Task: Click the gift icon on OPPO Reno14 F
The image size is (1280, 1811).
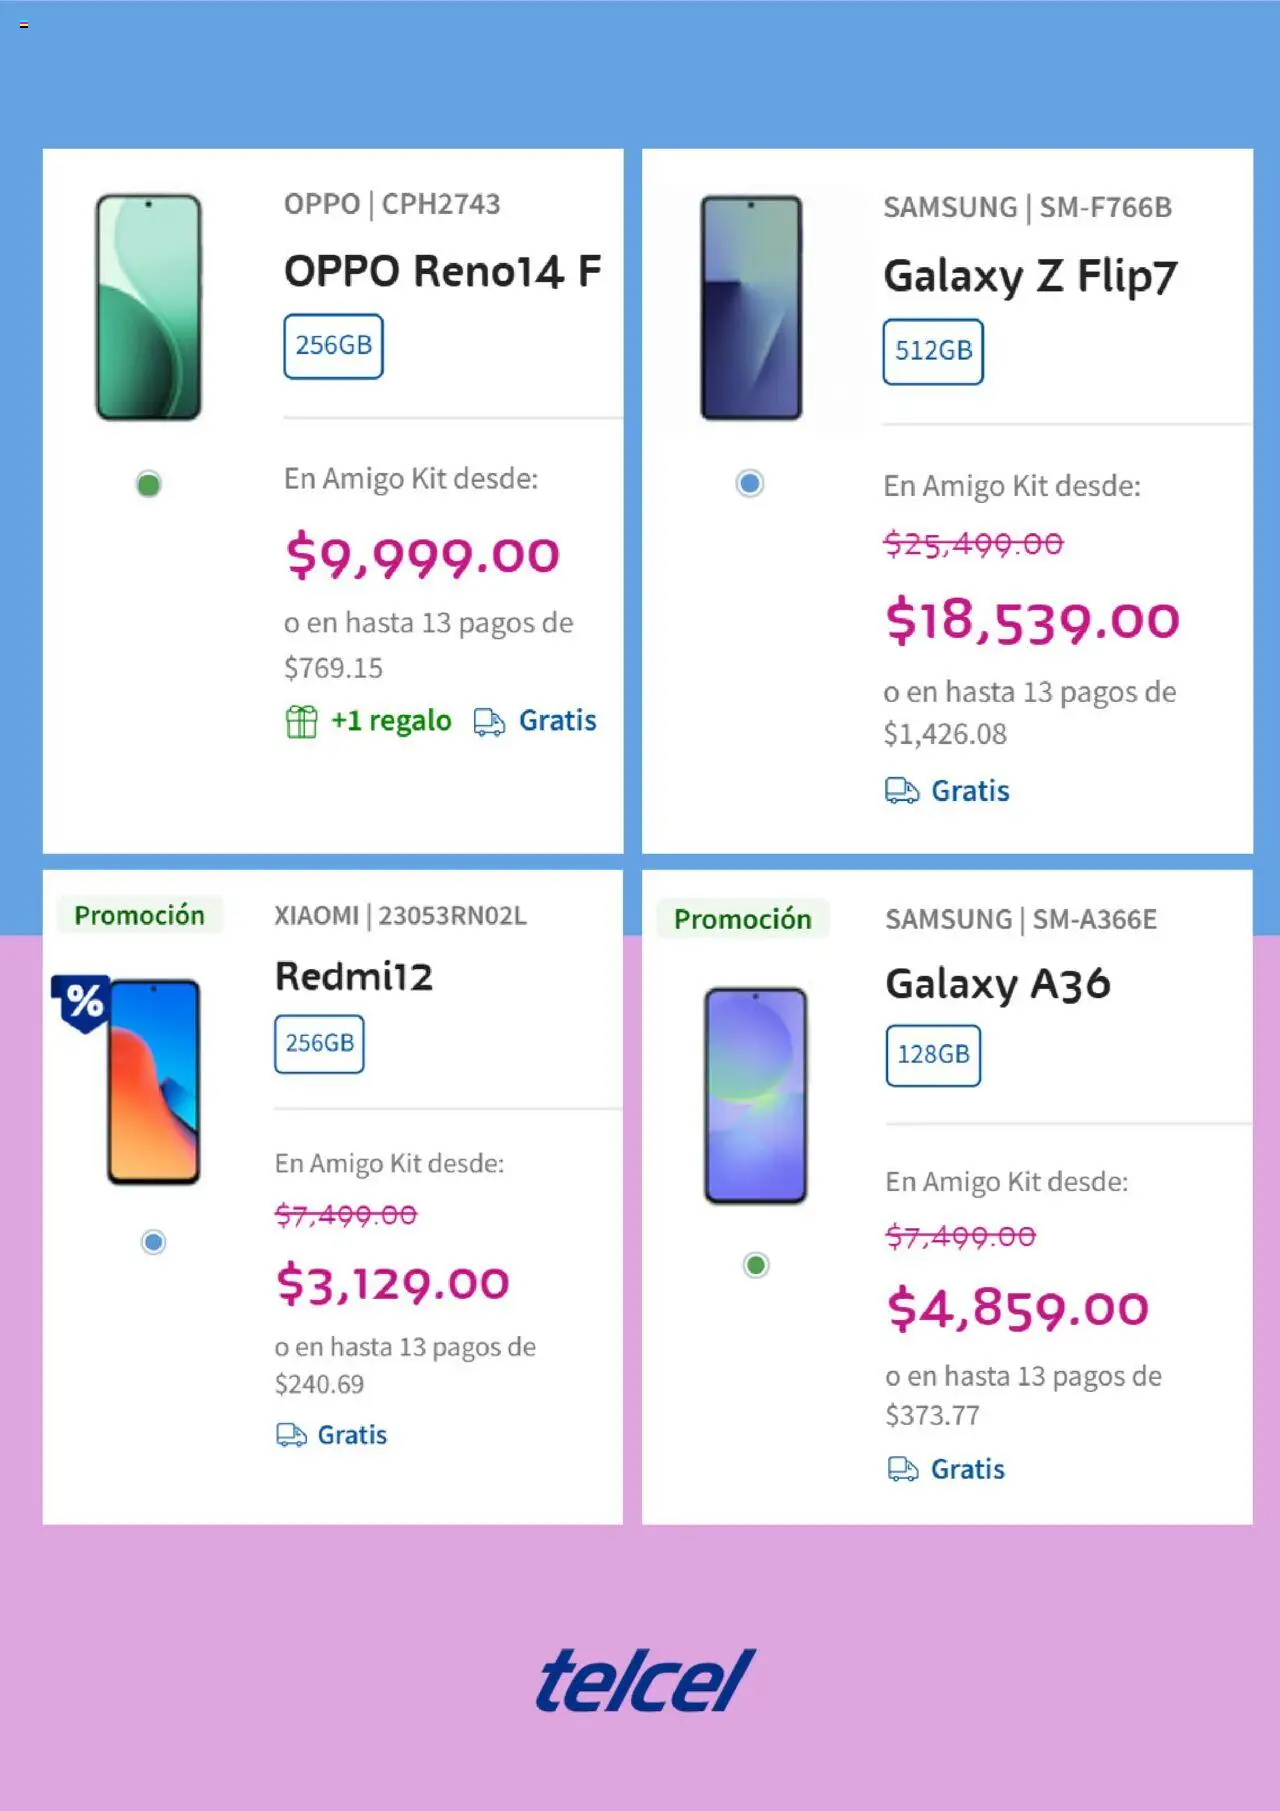Action: (301, 721)
